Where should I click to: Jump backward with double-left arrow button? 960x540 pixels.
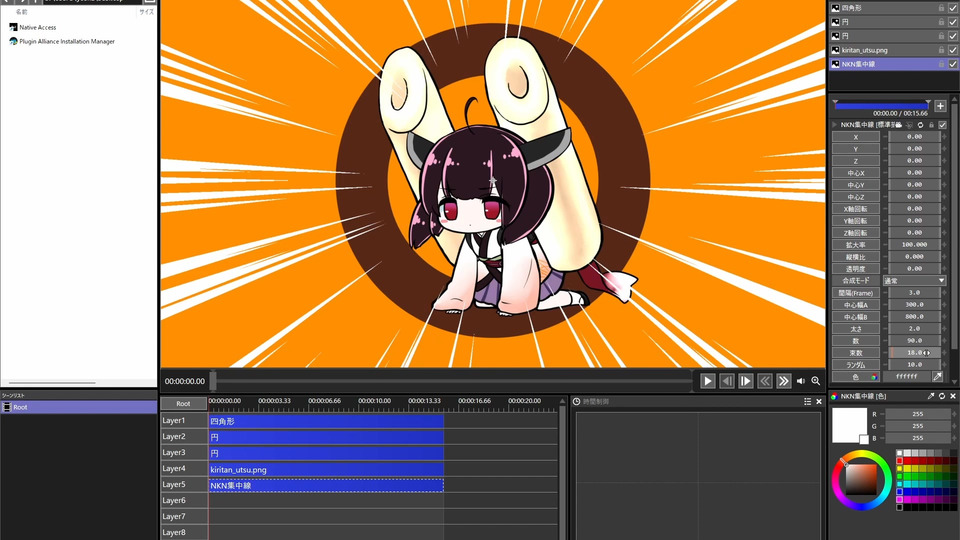[765, 381]
